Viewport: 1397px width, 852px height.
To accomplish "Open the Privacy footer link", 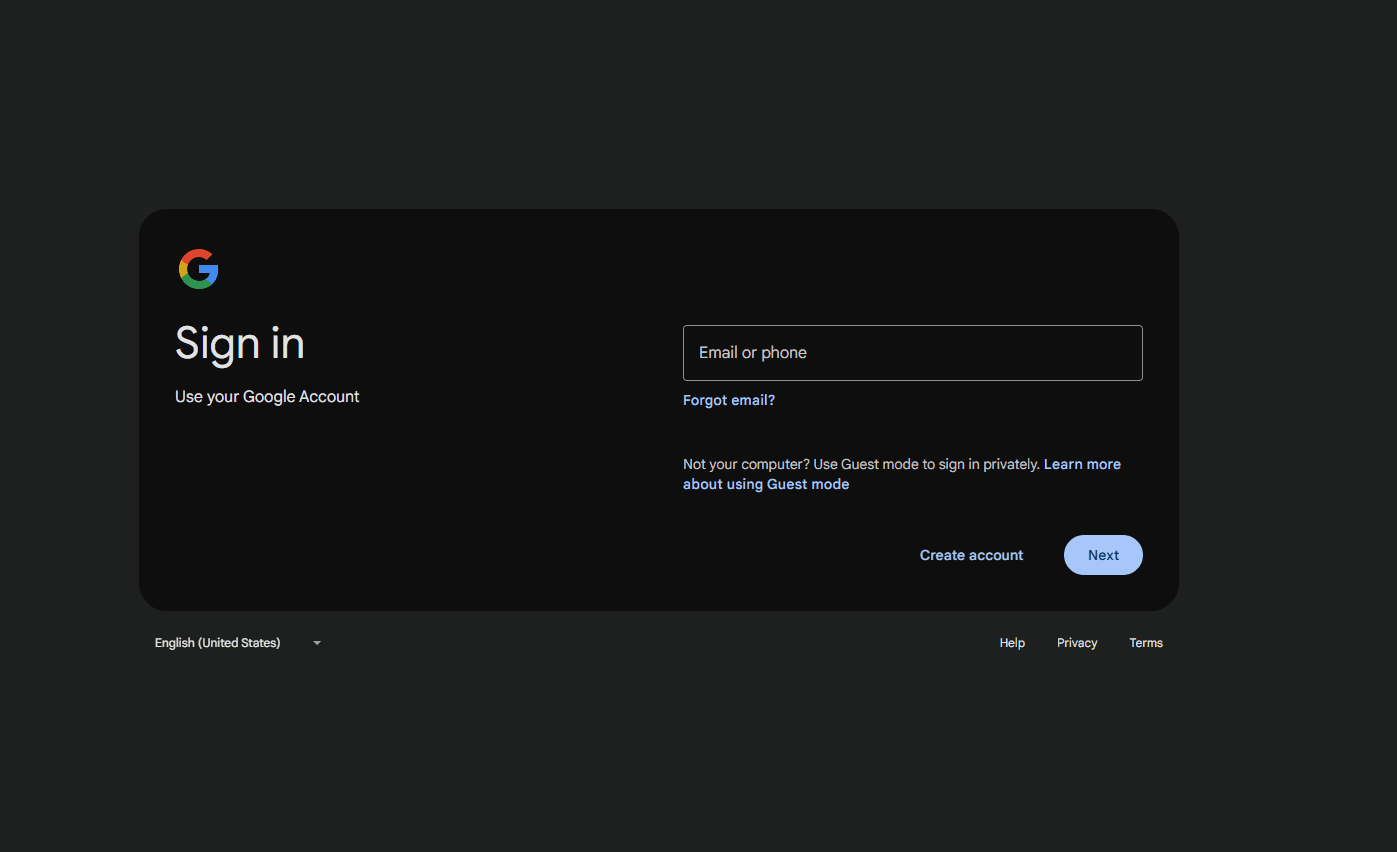I will (1077, 643).
